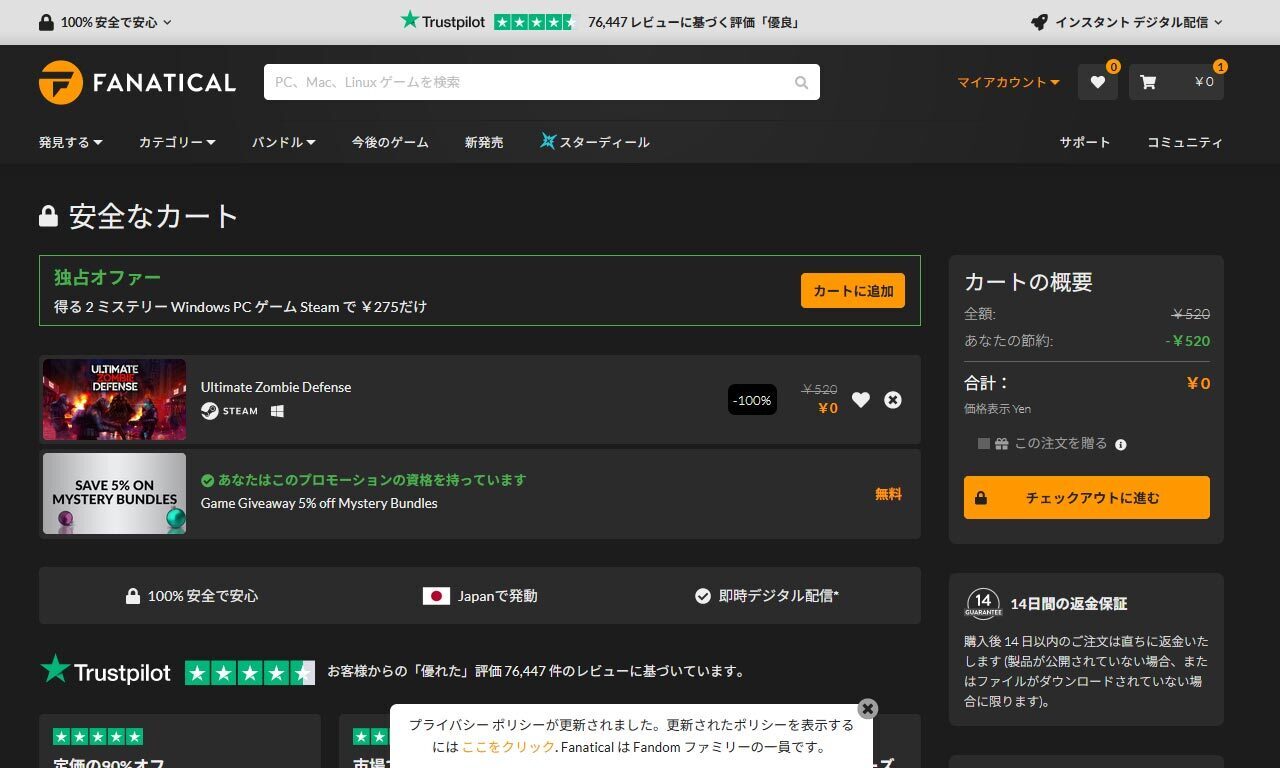Click Game Giveaway 5% off Mystery Bundles text

click(319, 503)
